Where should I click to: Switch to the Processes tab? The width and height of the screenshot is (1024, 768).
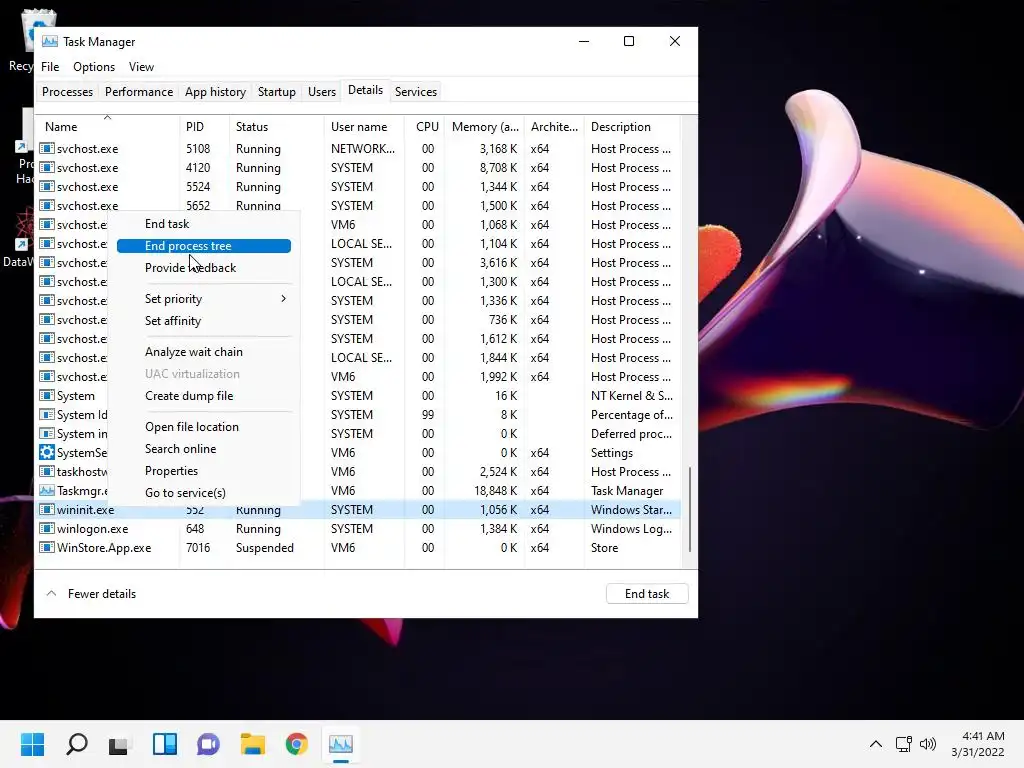click(x=67, y=91)
